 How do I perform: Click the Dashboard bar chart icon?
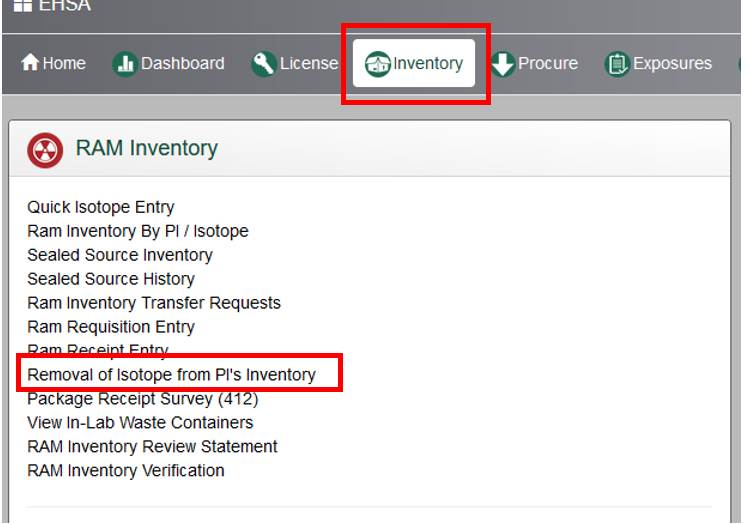click(x=125, y=63)
